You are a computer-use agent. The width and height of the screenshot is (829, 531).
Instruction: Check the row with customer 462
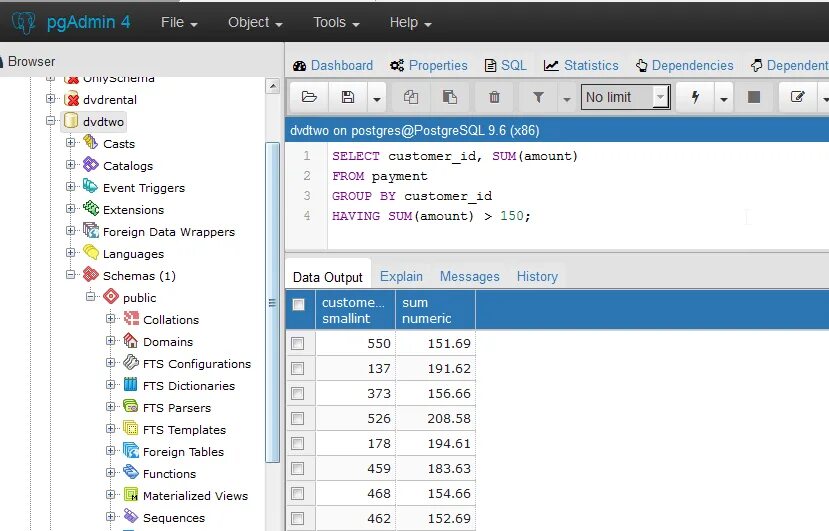click(x=298, y=518)
